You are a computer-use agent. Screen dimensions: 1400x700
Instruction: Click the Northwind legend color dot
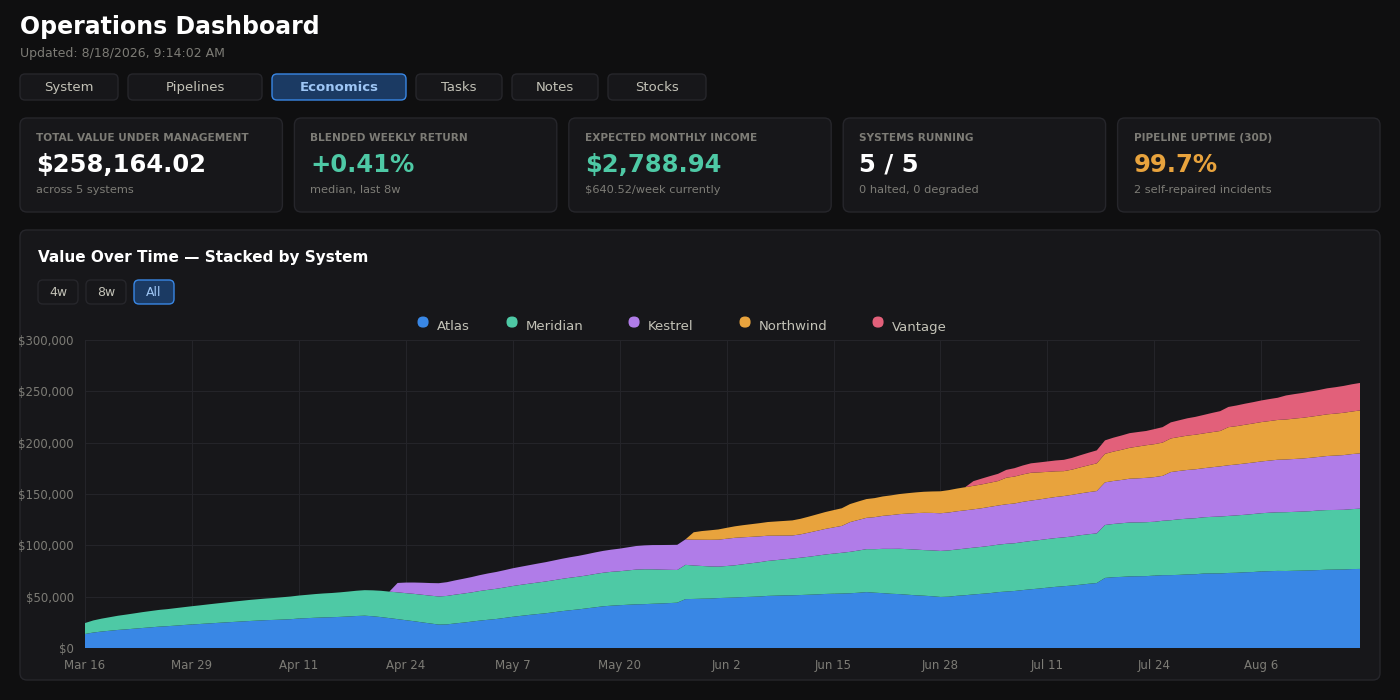745,322
